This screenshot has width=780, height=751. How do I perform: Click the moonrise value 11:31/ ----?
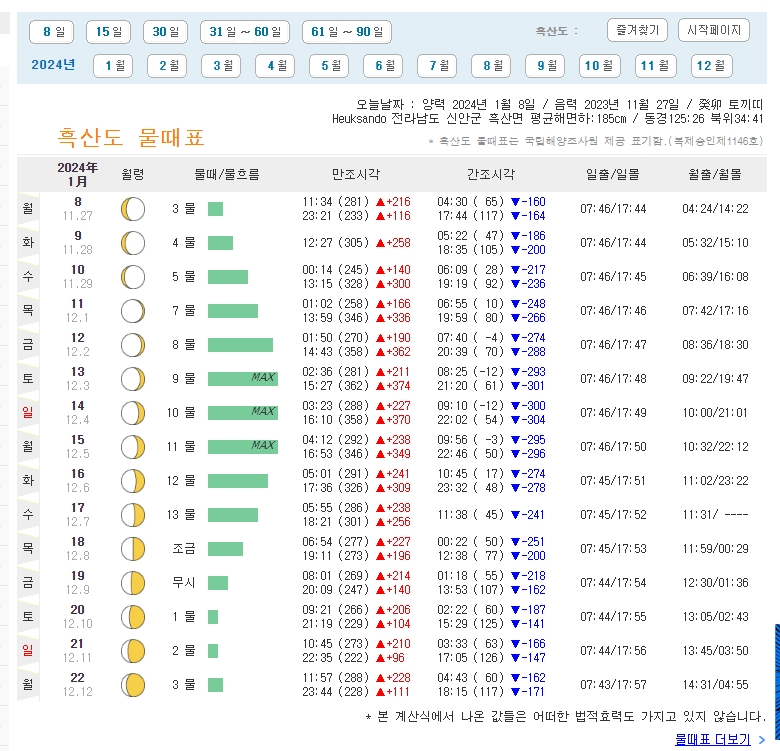[715, 515]
